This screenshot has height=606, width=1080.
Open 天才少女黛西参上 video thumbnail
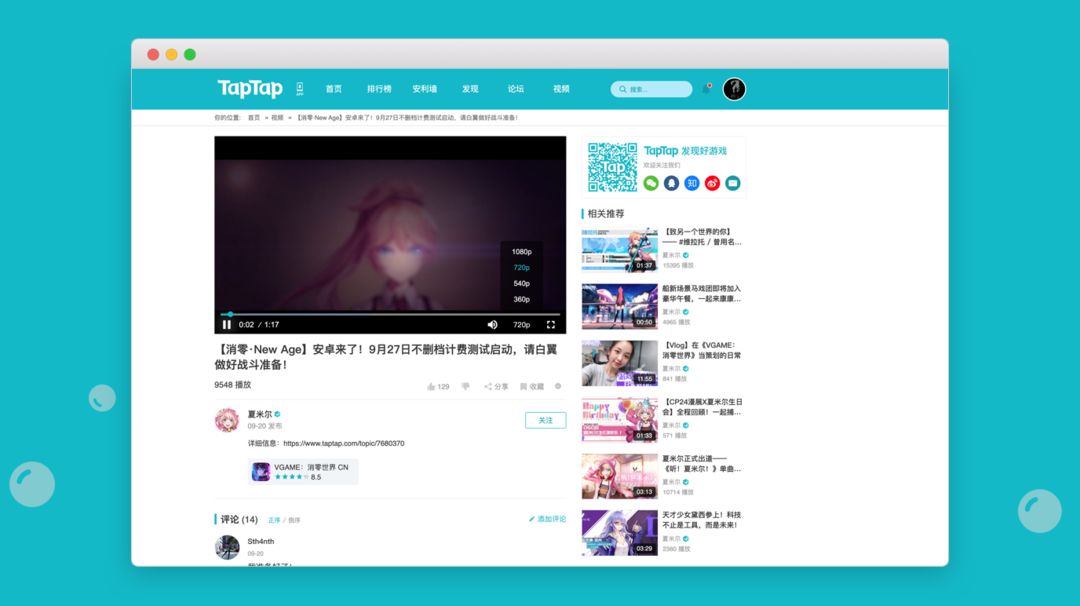(619, 532)
